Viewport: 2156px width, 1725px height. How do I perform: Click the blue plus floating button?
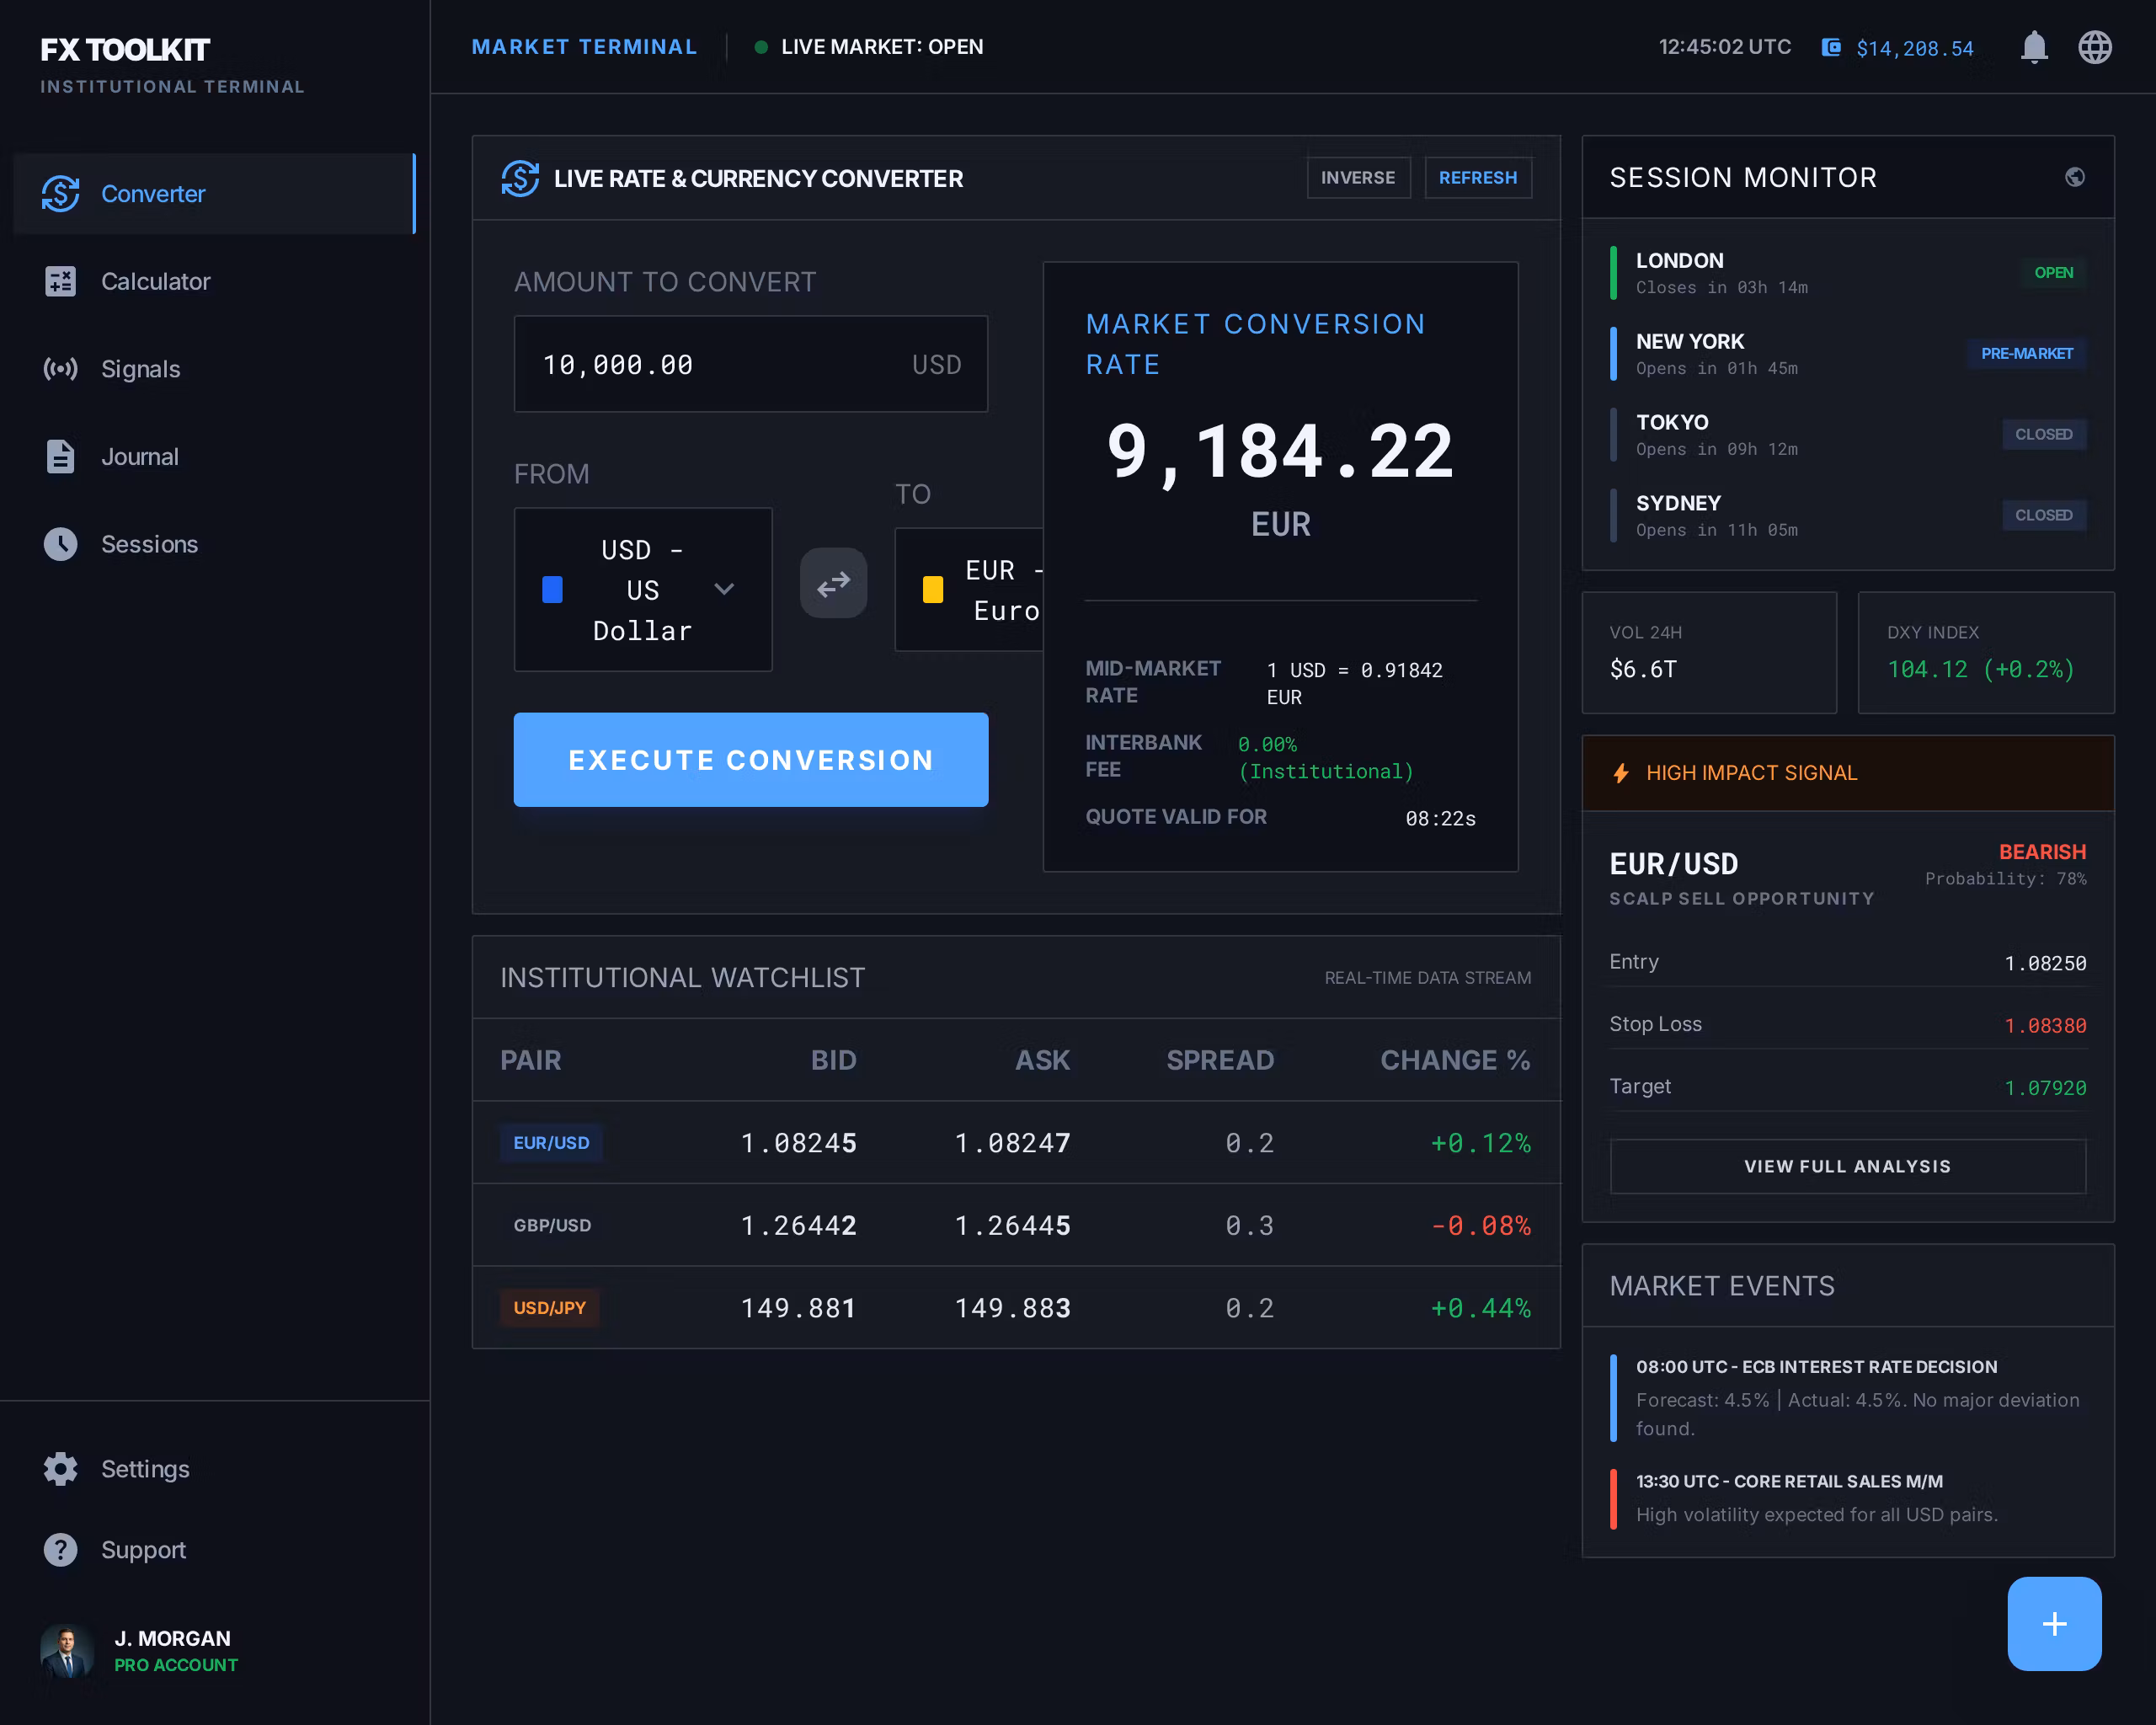(2054, 1623)
